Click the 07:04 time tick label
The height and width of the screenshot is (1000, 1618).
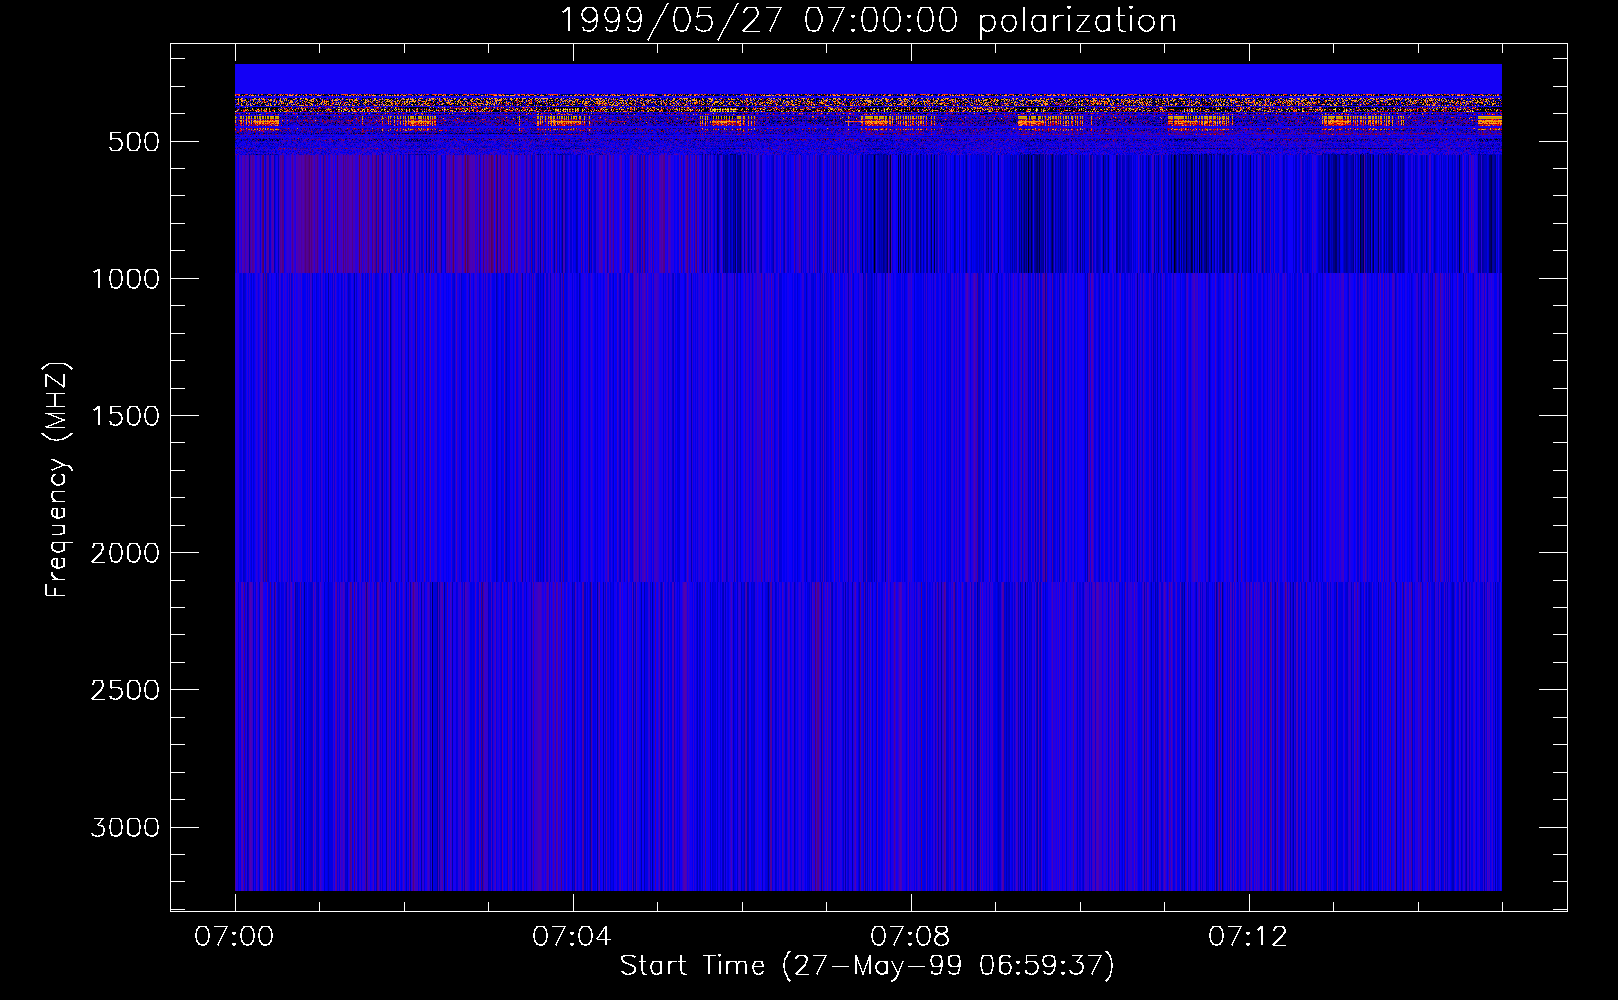572,937
